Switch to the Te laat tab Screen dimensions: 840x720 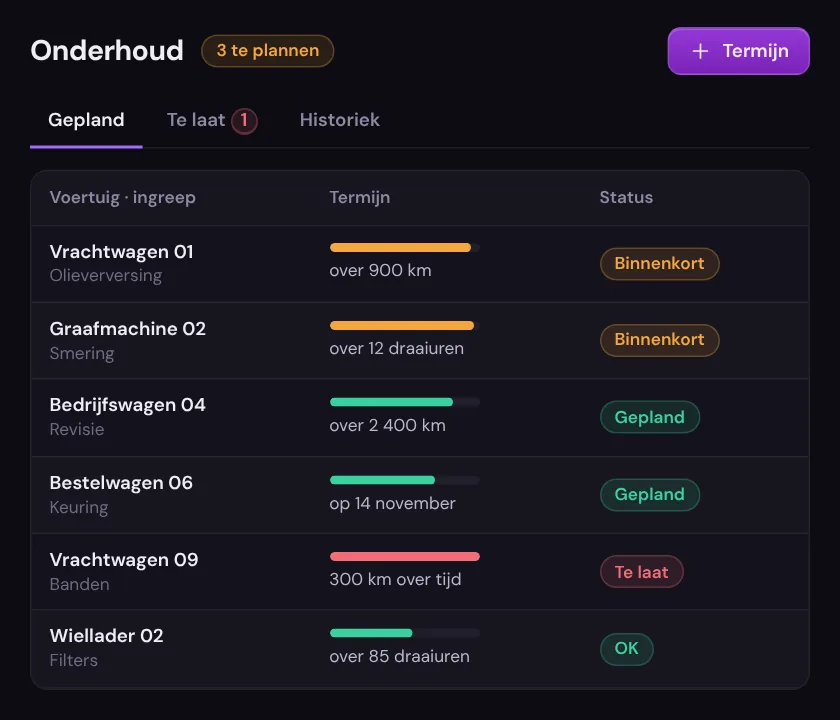point(212,120)
